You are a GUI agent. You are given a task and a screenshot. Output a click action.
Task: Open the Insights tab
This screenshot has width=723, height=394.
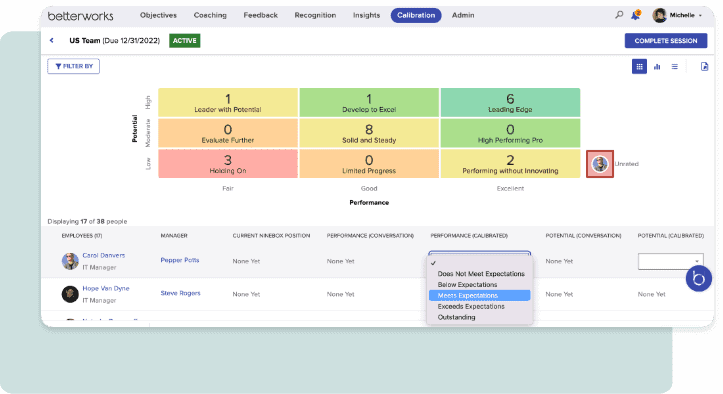click(x=366, y=15)
